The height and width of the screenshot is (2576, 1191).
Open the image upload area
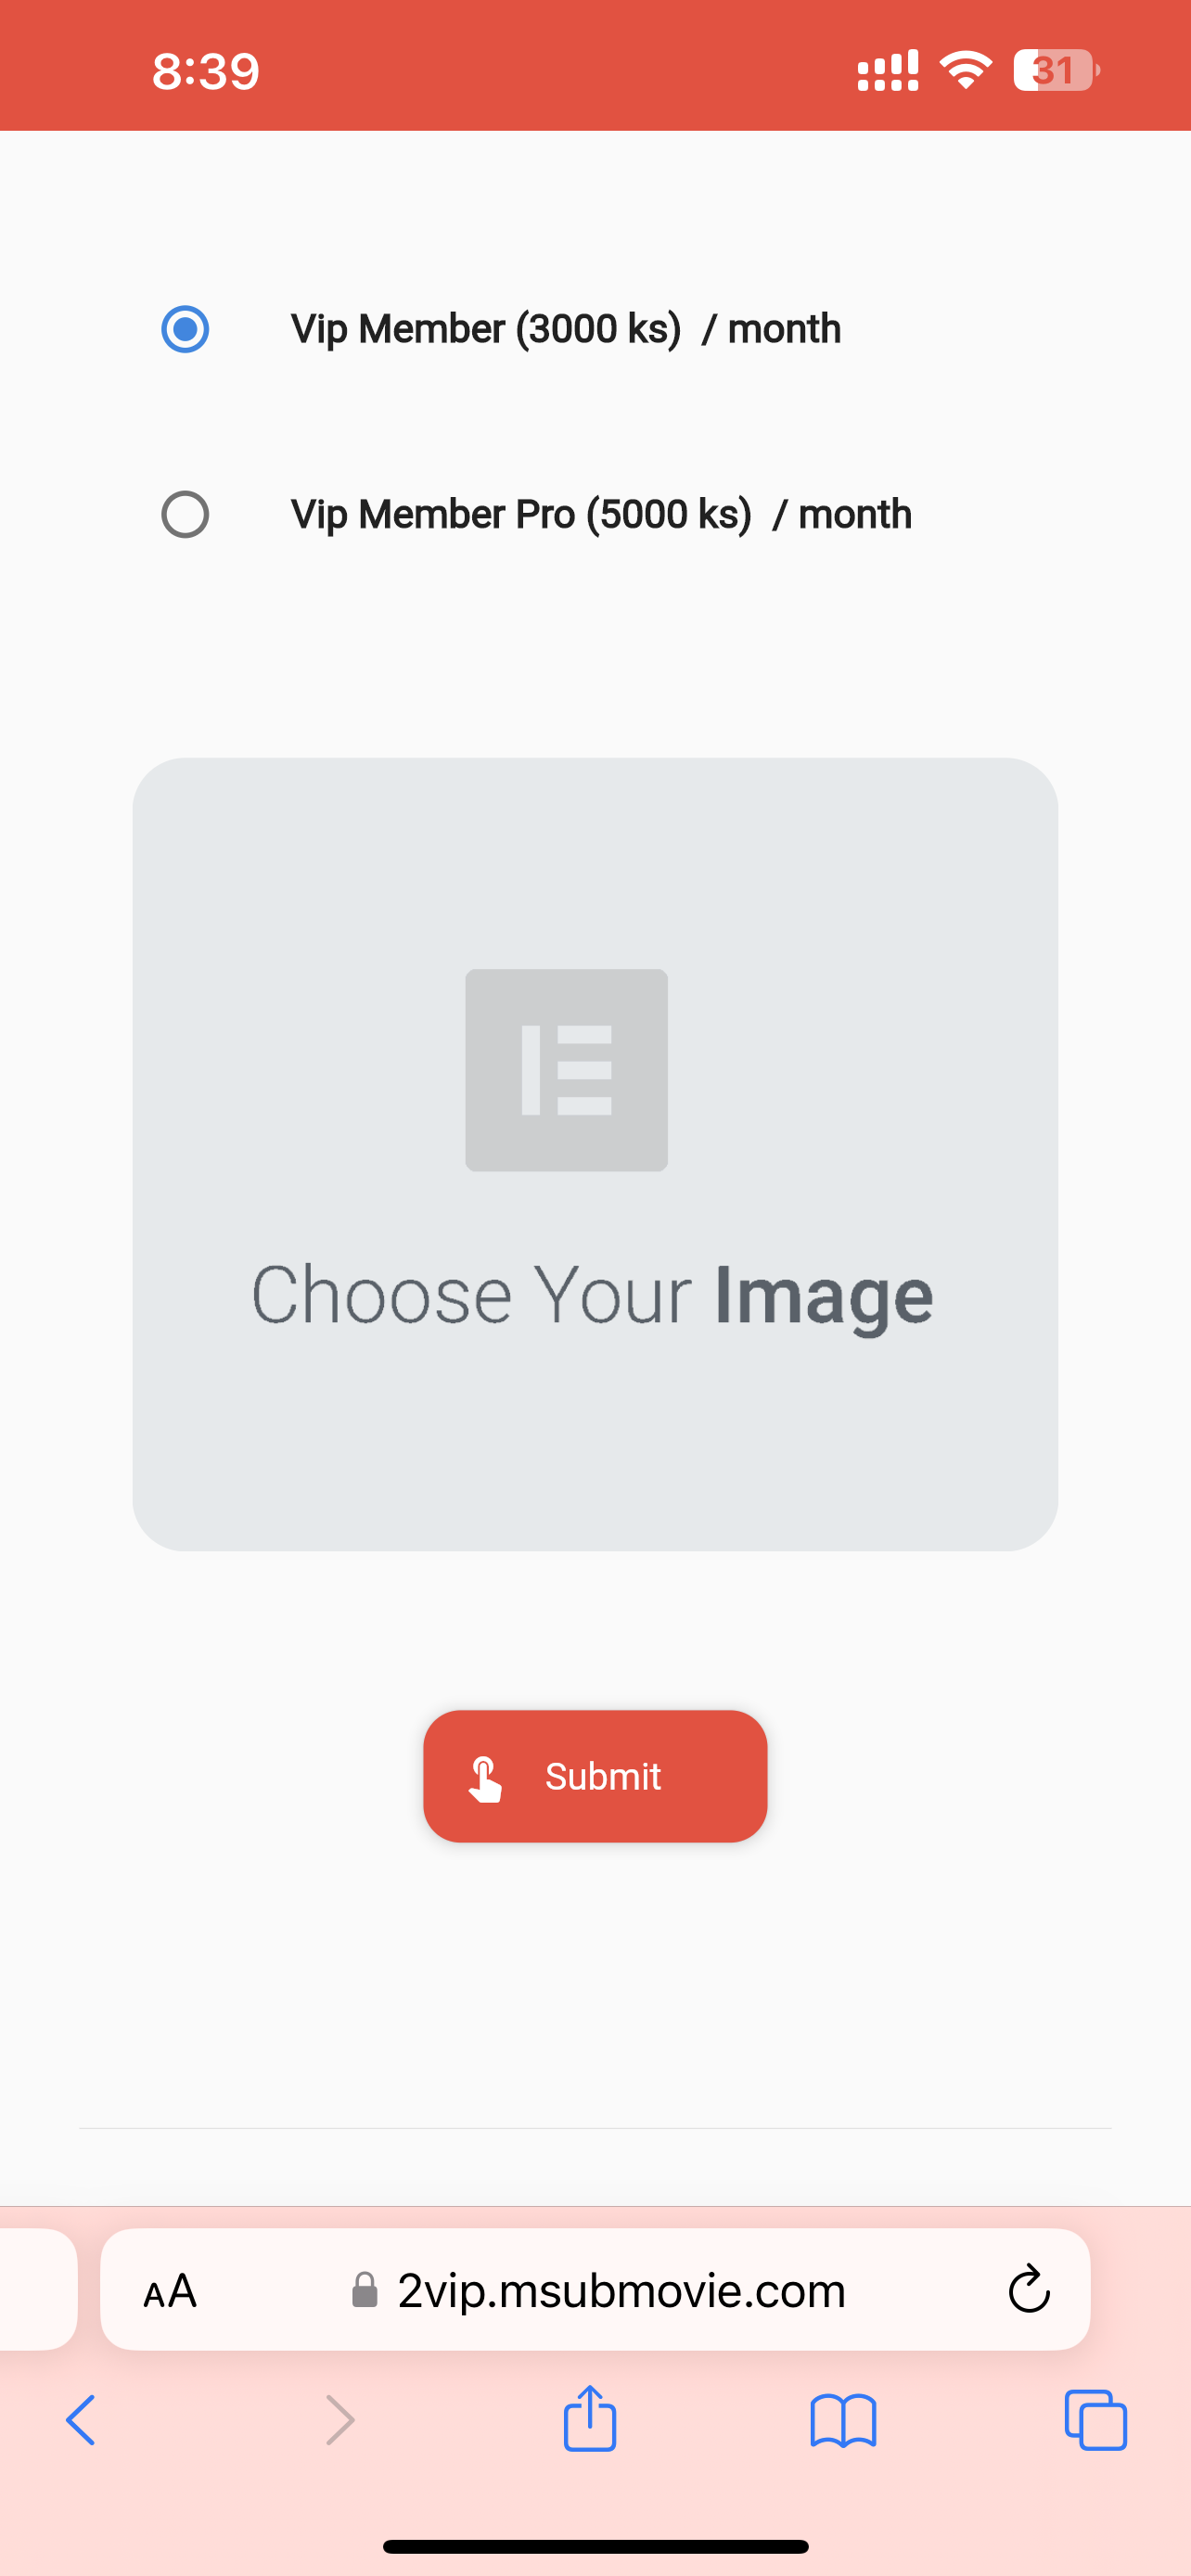[x=595, y=1154]
